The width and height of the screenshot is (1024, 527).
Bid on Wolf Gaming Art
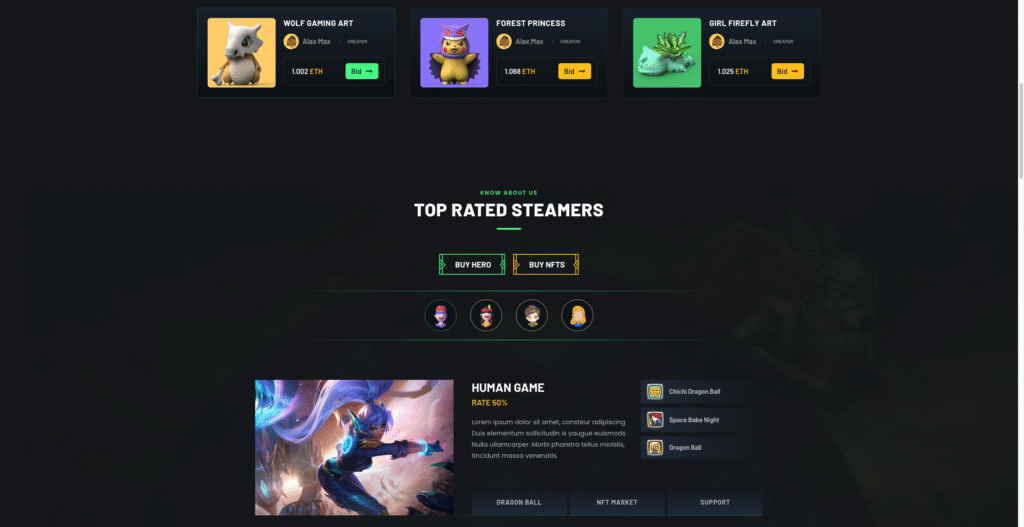coord(362,71)
